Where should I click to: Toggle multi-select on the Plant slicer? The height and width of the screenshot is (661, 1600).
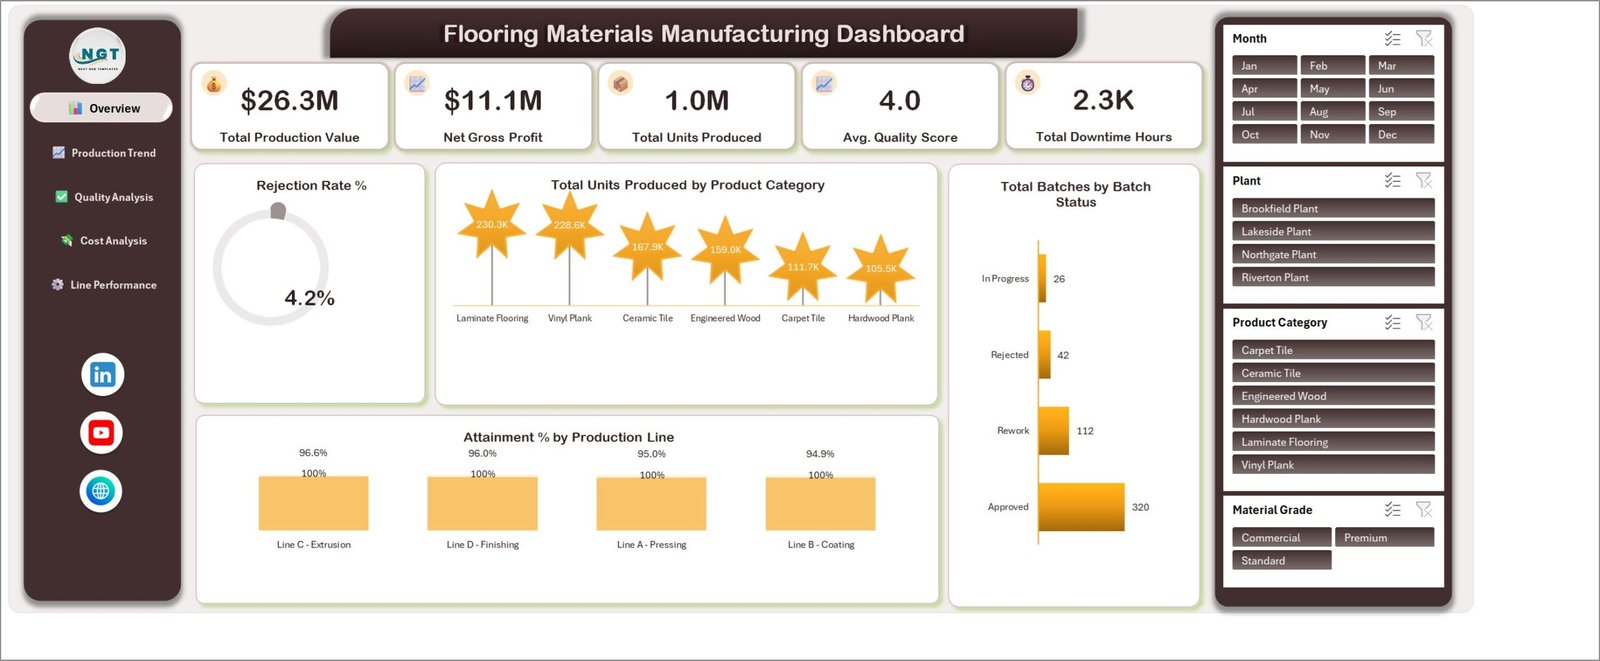[x=1392, y=181]
